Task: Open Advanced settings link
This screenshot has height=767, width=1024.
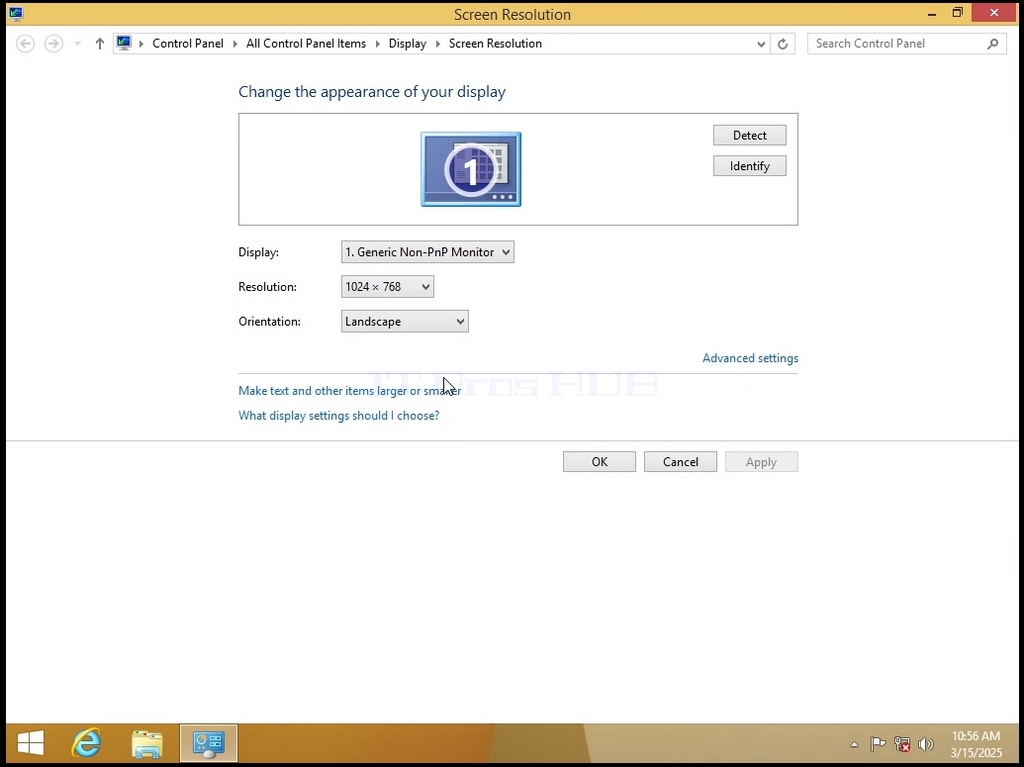Action: pyautogui.click(x=750, y=358)
